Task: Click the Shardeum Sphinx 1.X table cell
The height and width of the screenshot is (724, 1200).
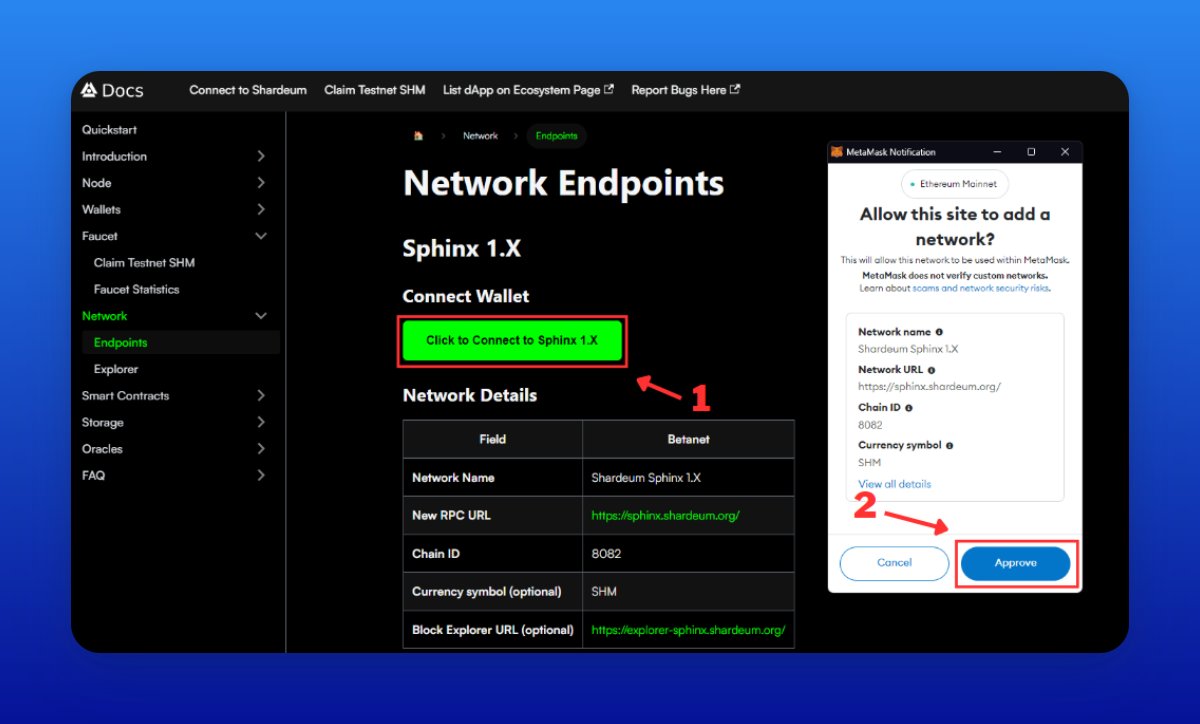Action: tap(688, 478)
